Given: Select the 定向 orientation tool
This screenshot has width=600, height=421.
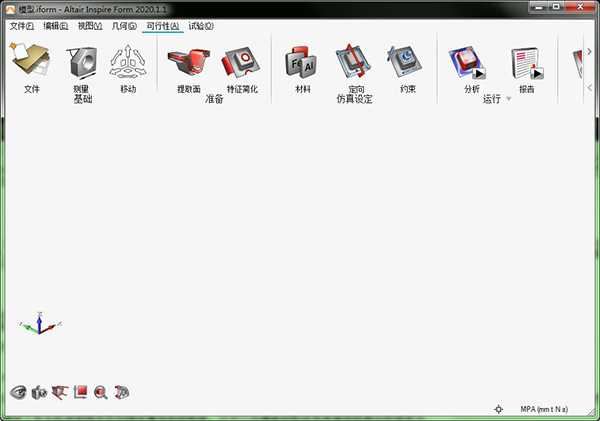Looking at the screenshot, I should tap(353, 61).
